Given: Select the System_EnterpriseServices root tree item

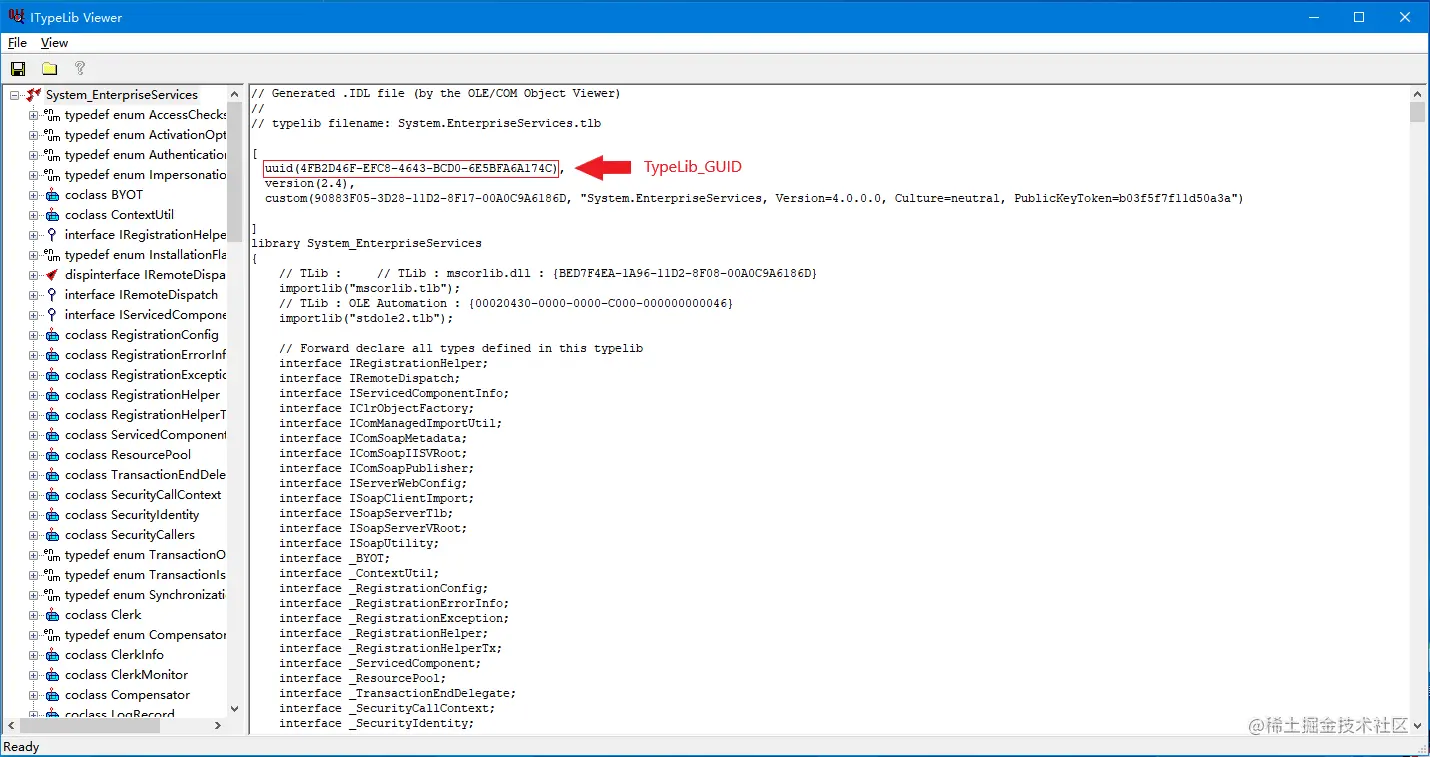Looking at the screenshot, I should click(x=122, y=95).
